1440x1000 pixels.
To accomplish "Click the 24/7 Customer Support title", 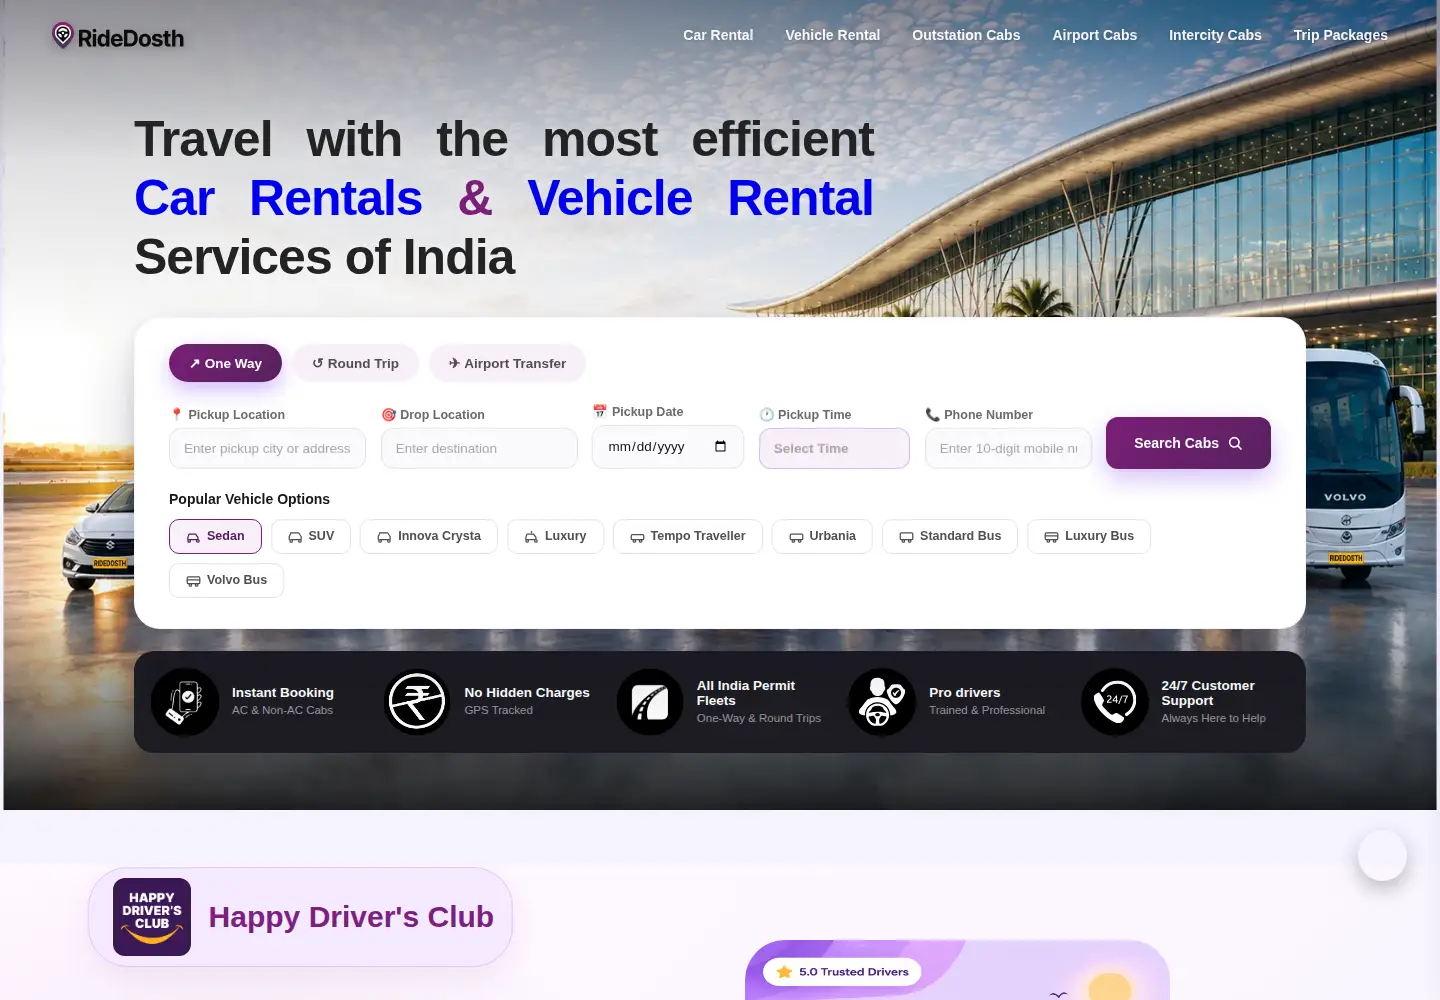I will [x=1208, y=693].
